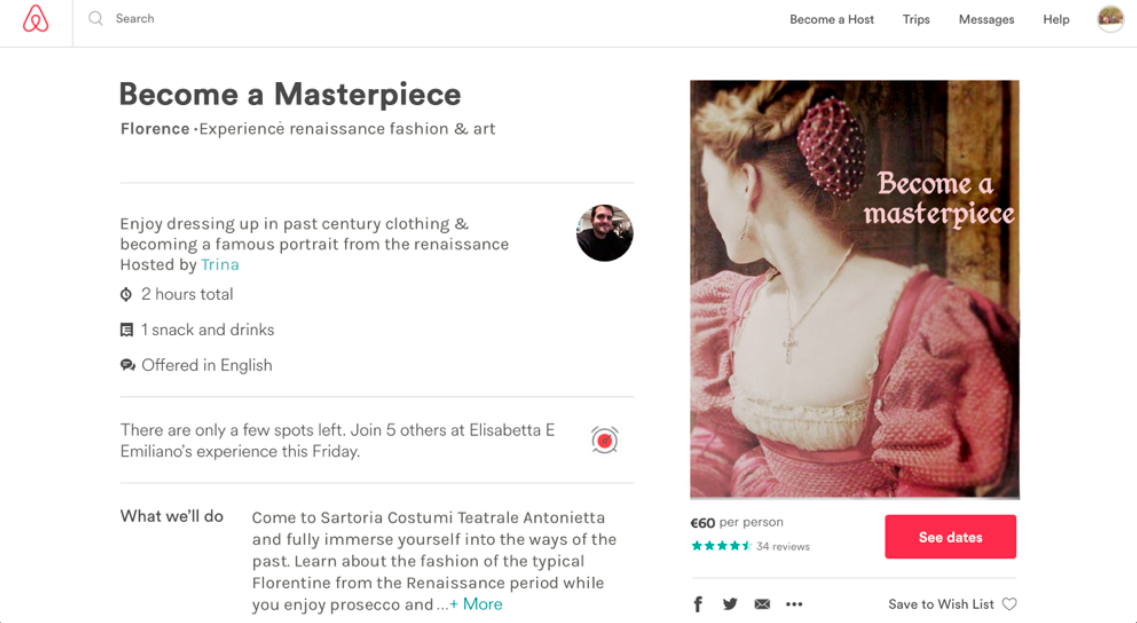Screen dimensions: 1137x623
Task: Click the Airbnb logo icon
Action: click(x=36, y=19)
